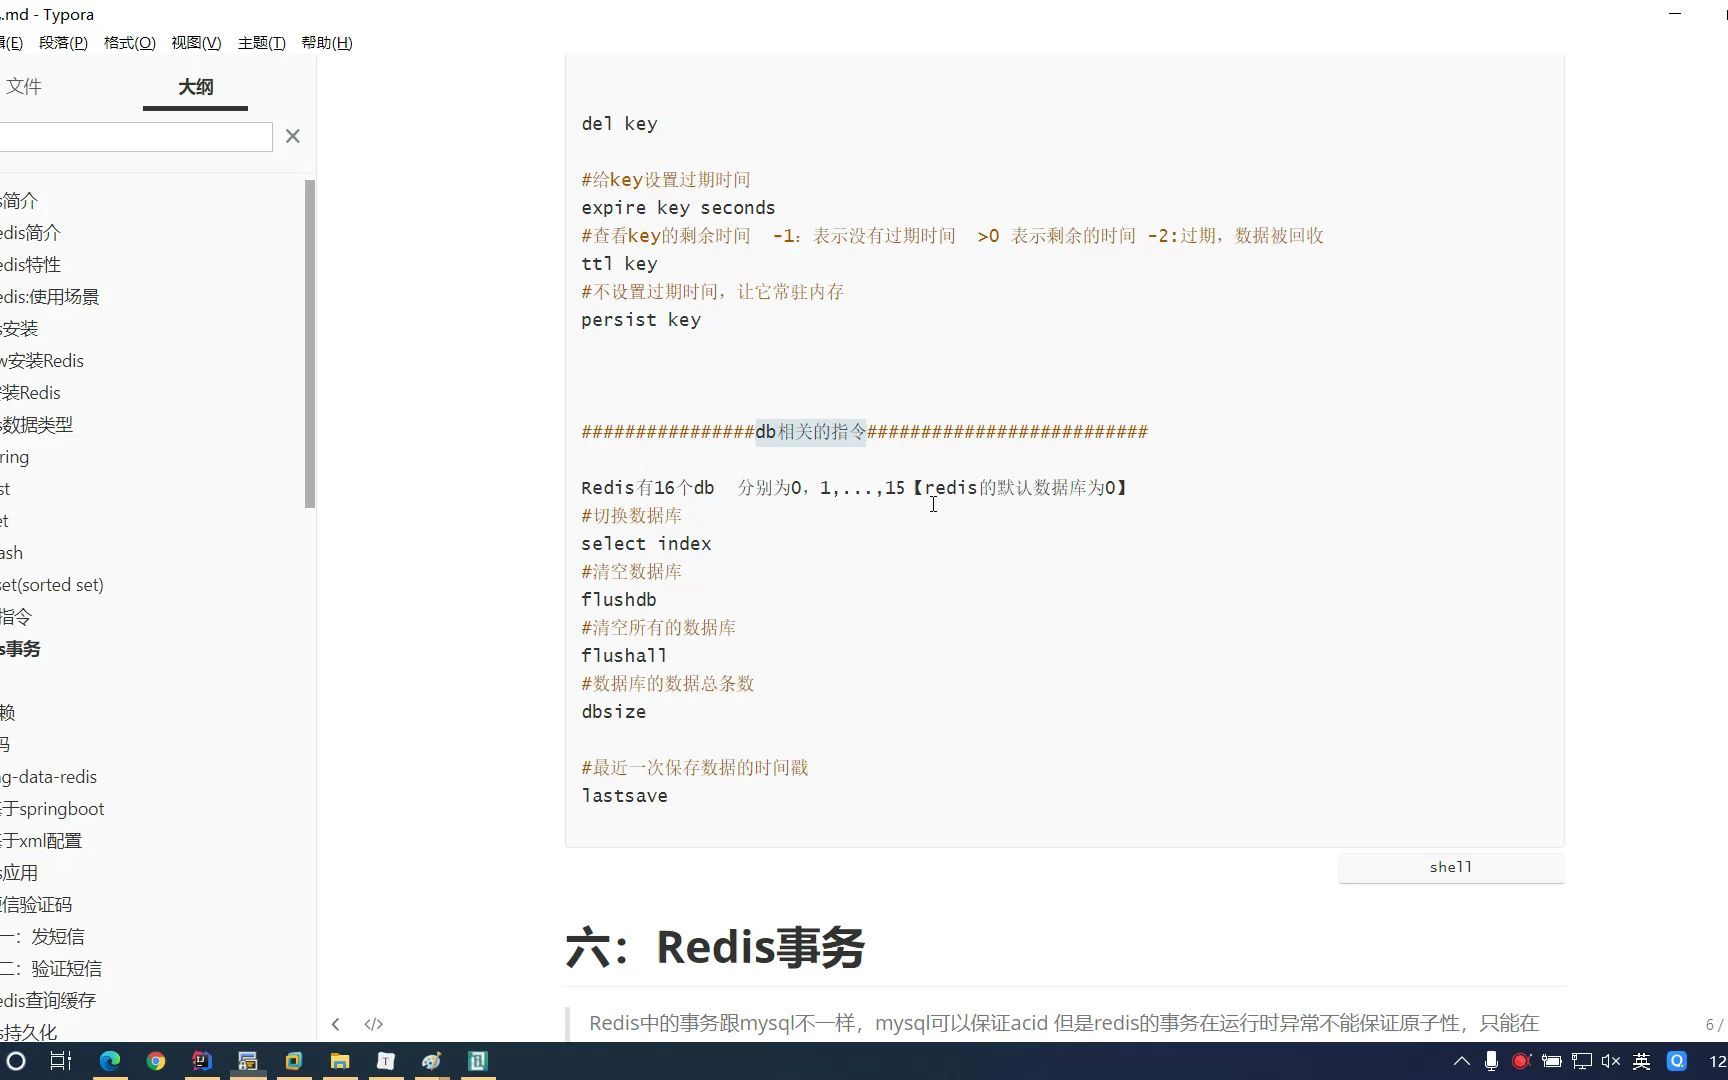1728x1080 pixels.
Task: Open IntelliJ IDEA from the taskbar
Action: [x=202, y=1061]
